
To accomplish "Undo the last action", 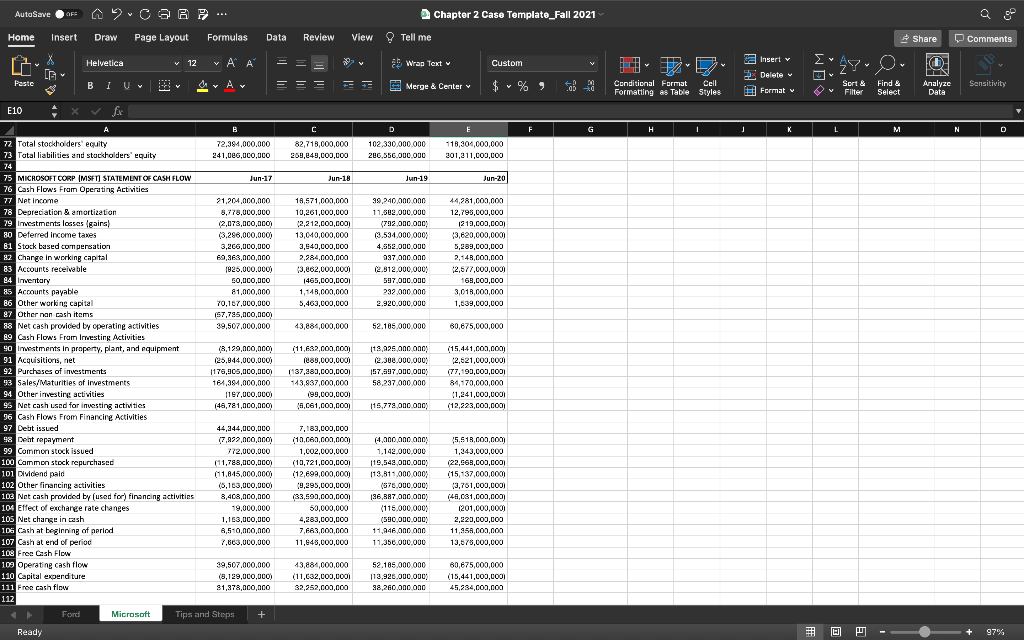I will point(118,14).
